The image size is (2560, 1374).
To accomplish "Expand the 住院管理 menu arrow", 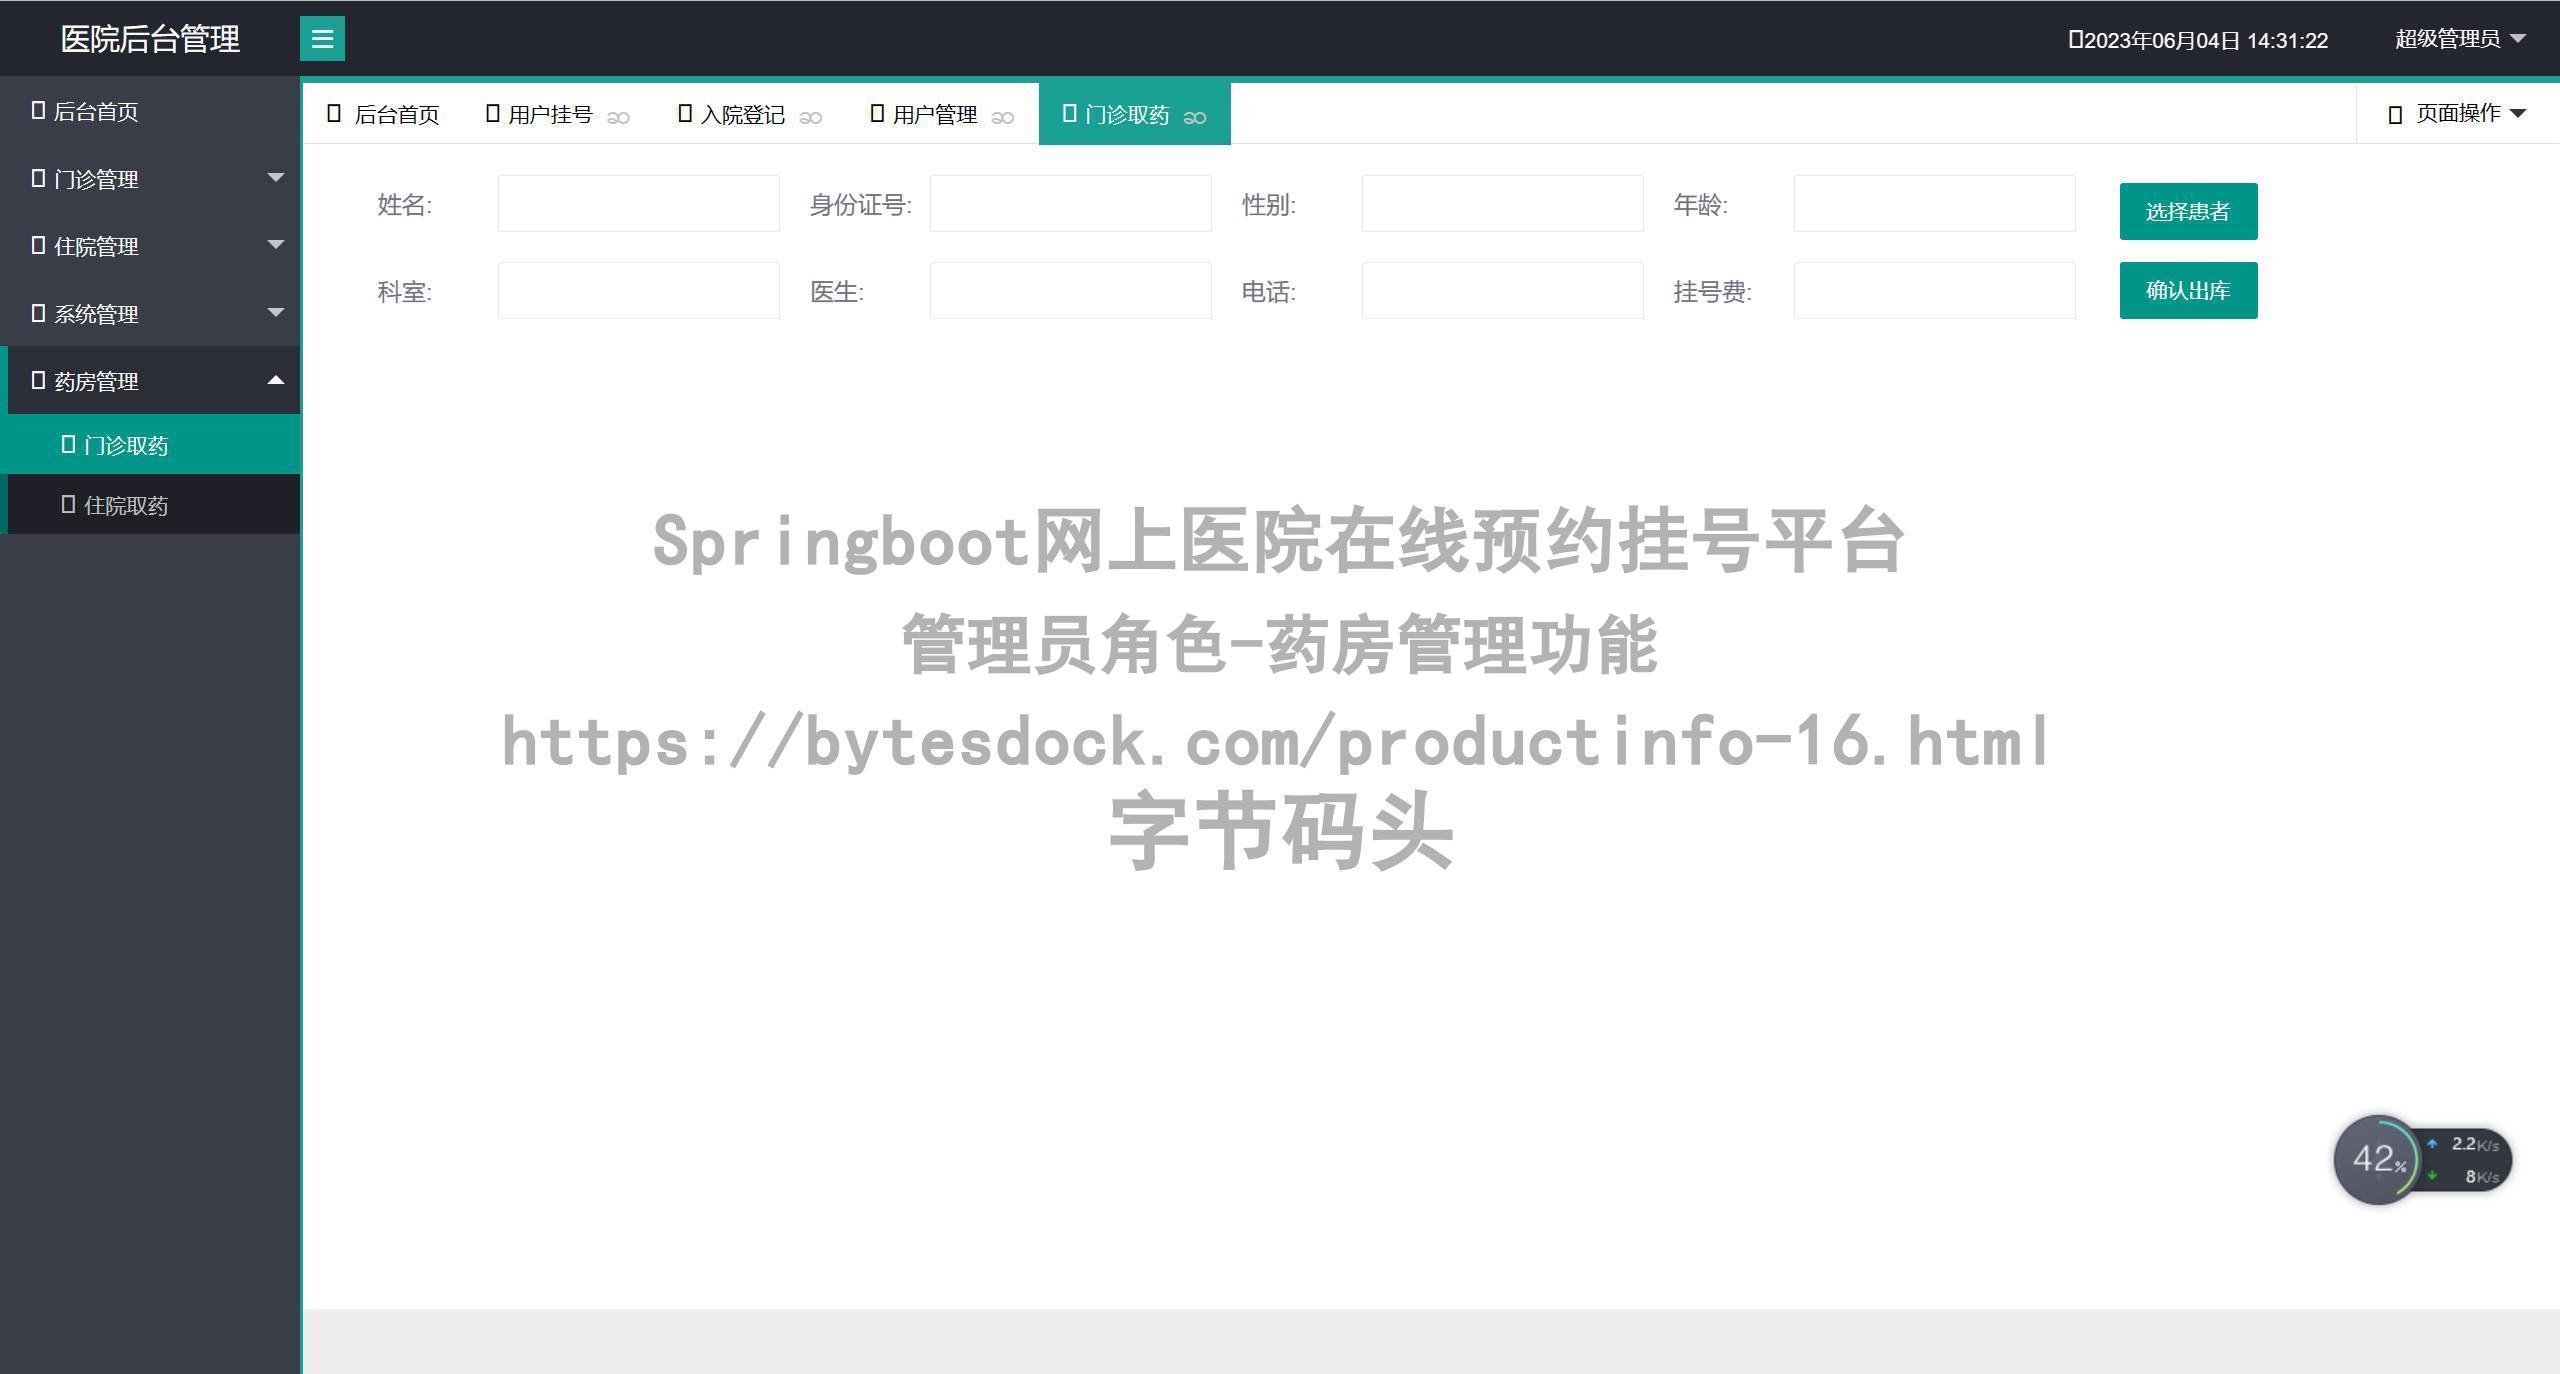I will [x=276, y=245].
